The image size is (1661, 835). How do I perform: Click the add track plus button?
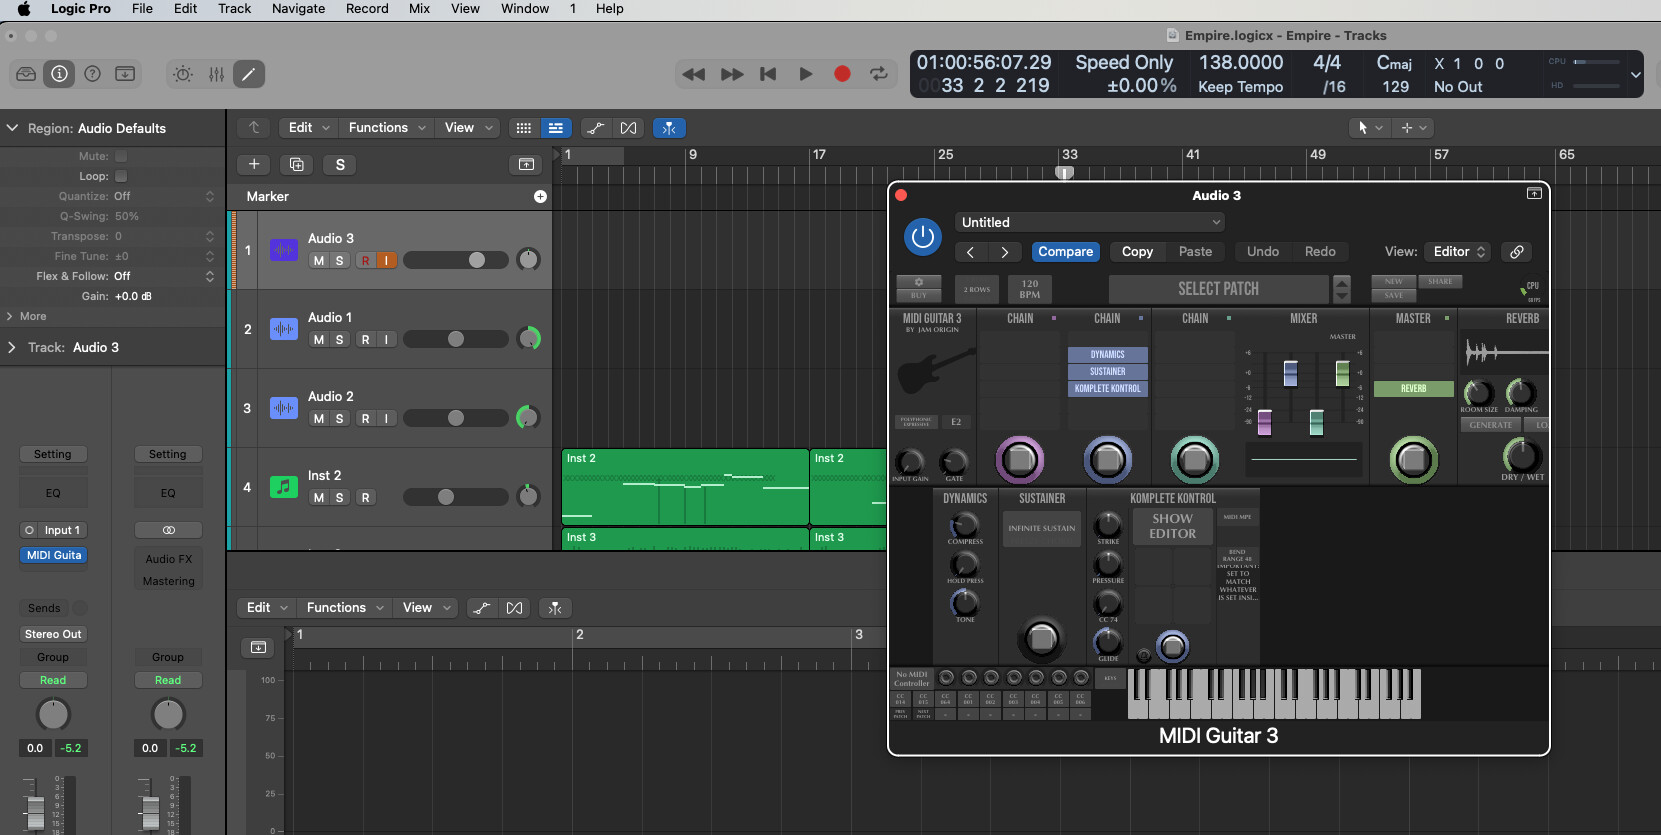tap(254, 164)
